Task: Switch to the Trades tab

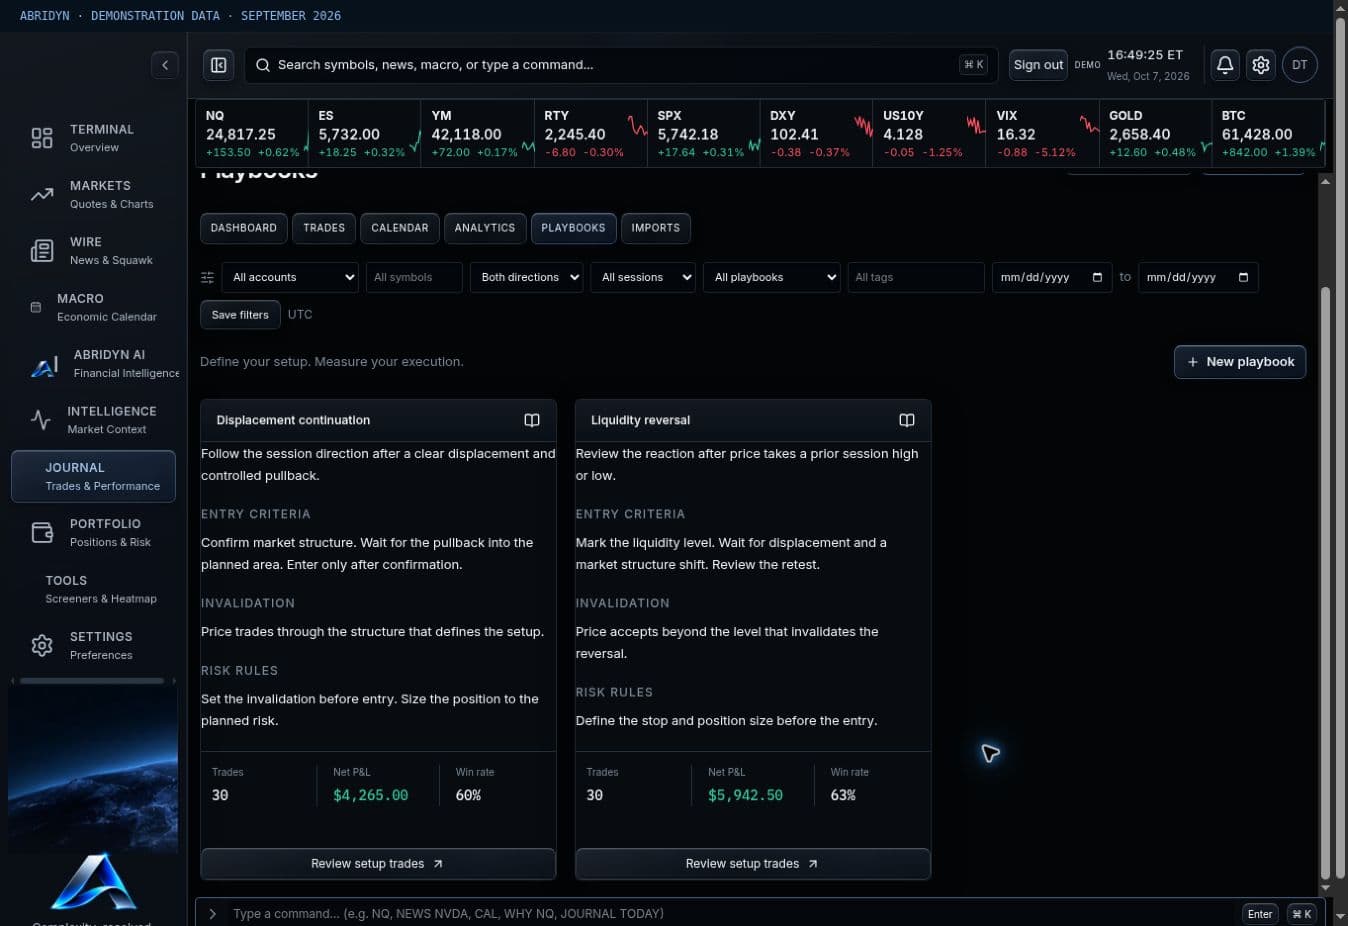Action: pyautogui.click(x=324, y=228)
